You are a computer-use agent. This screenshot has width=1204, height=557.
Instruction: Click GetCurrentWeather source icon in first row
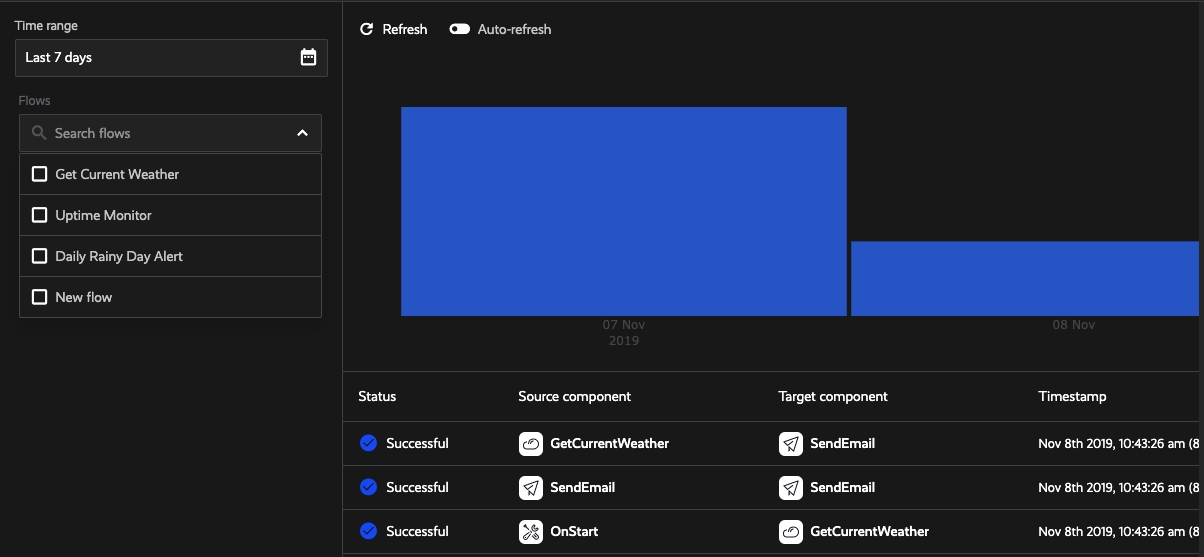point(531,443)
